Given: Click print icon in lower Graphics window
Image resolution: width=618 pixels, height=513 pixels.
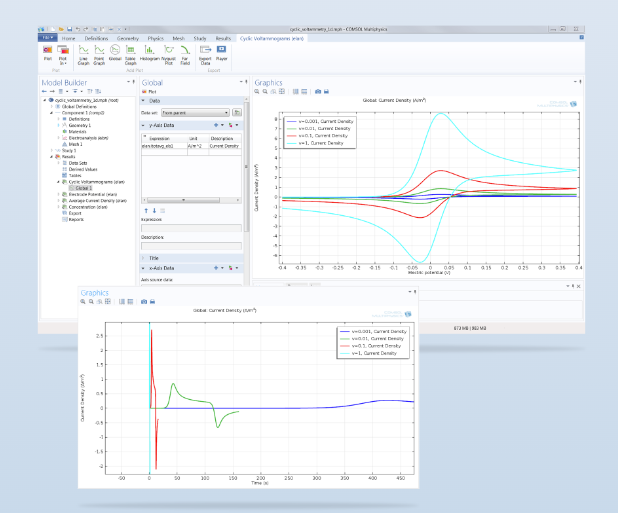Looking at the screenshot, I should pos(153,301).
